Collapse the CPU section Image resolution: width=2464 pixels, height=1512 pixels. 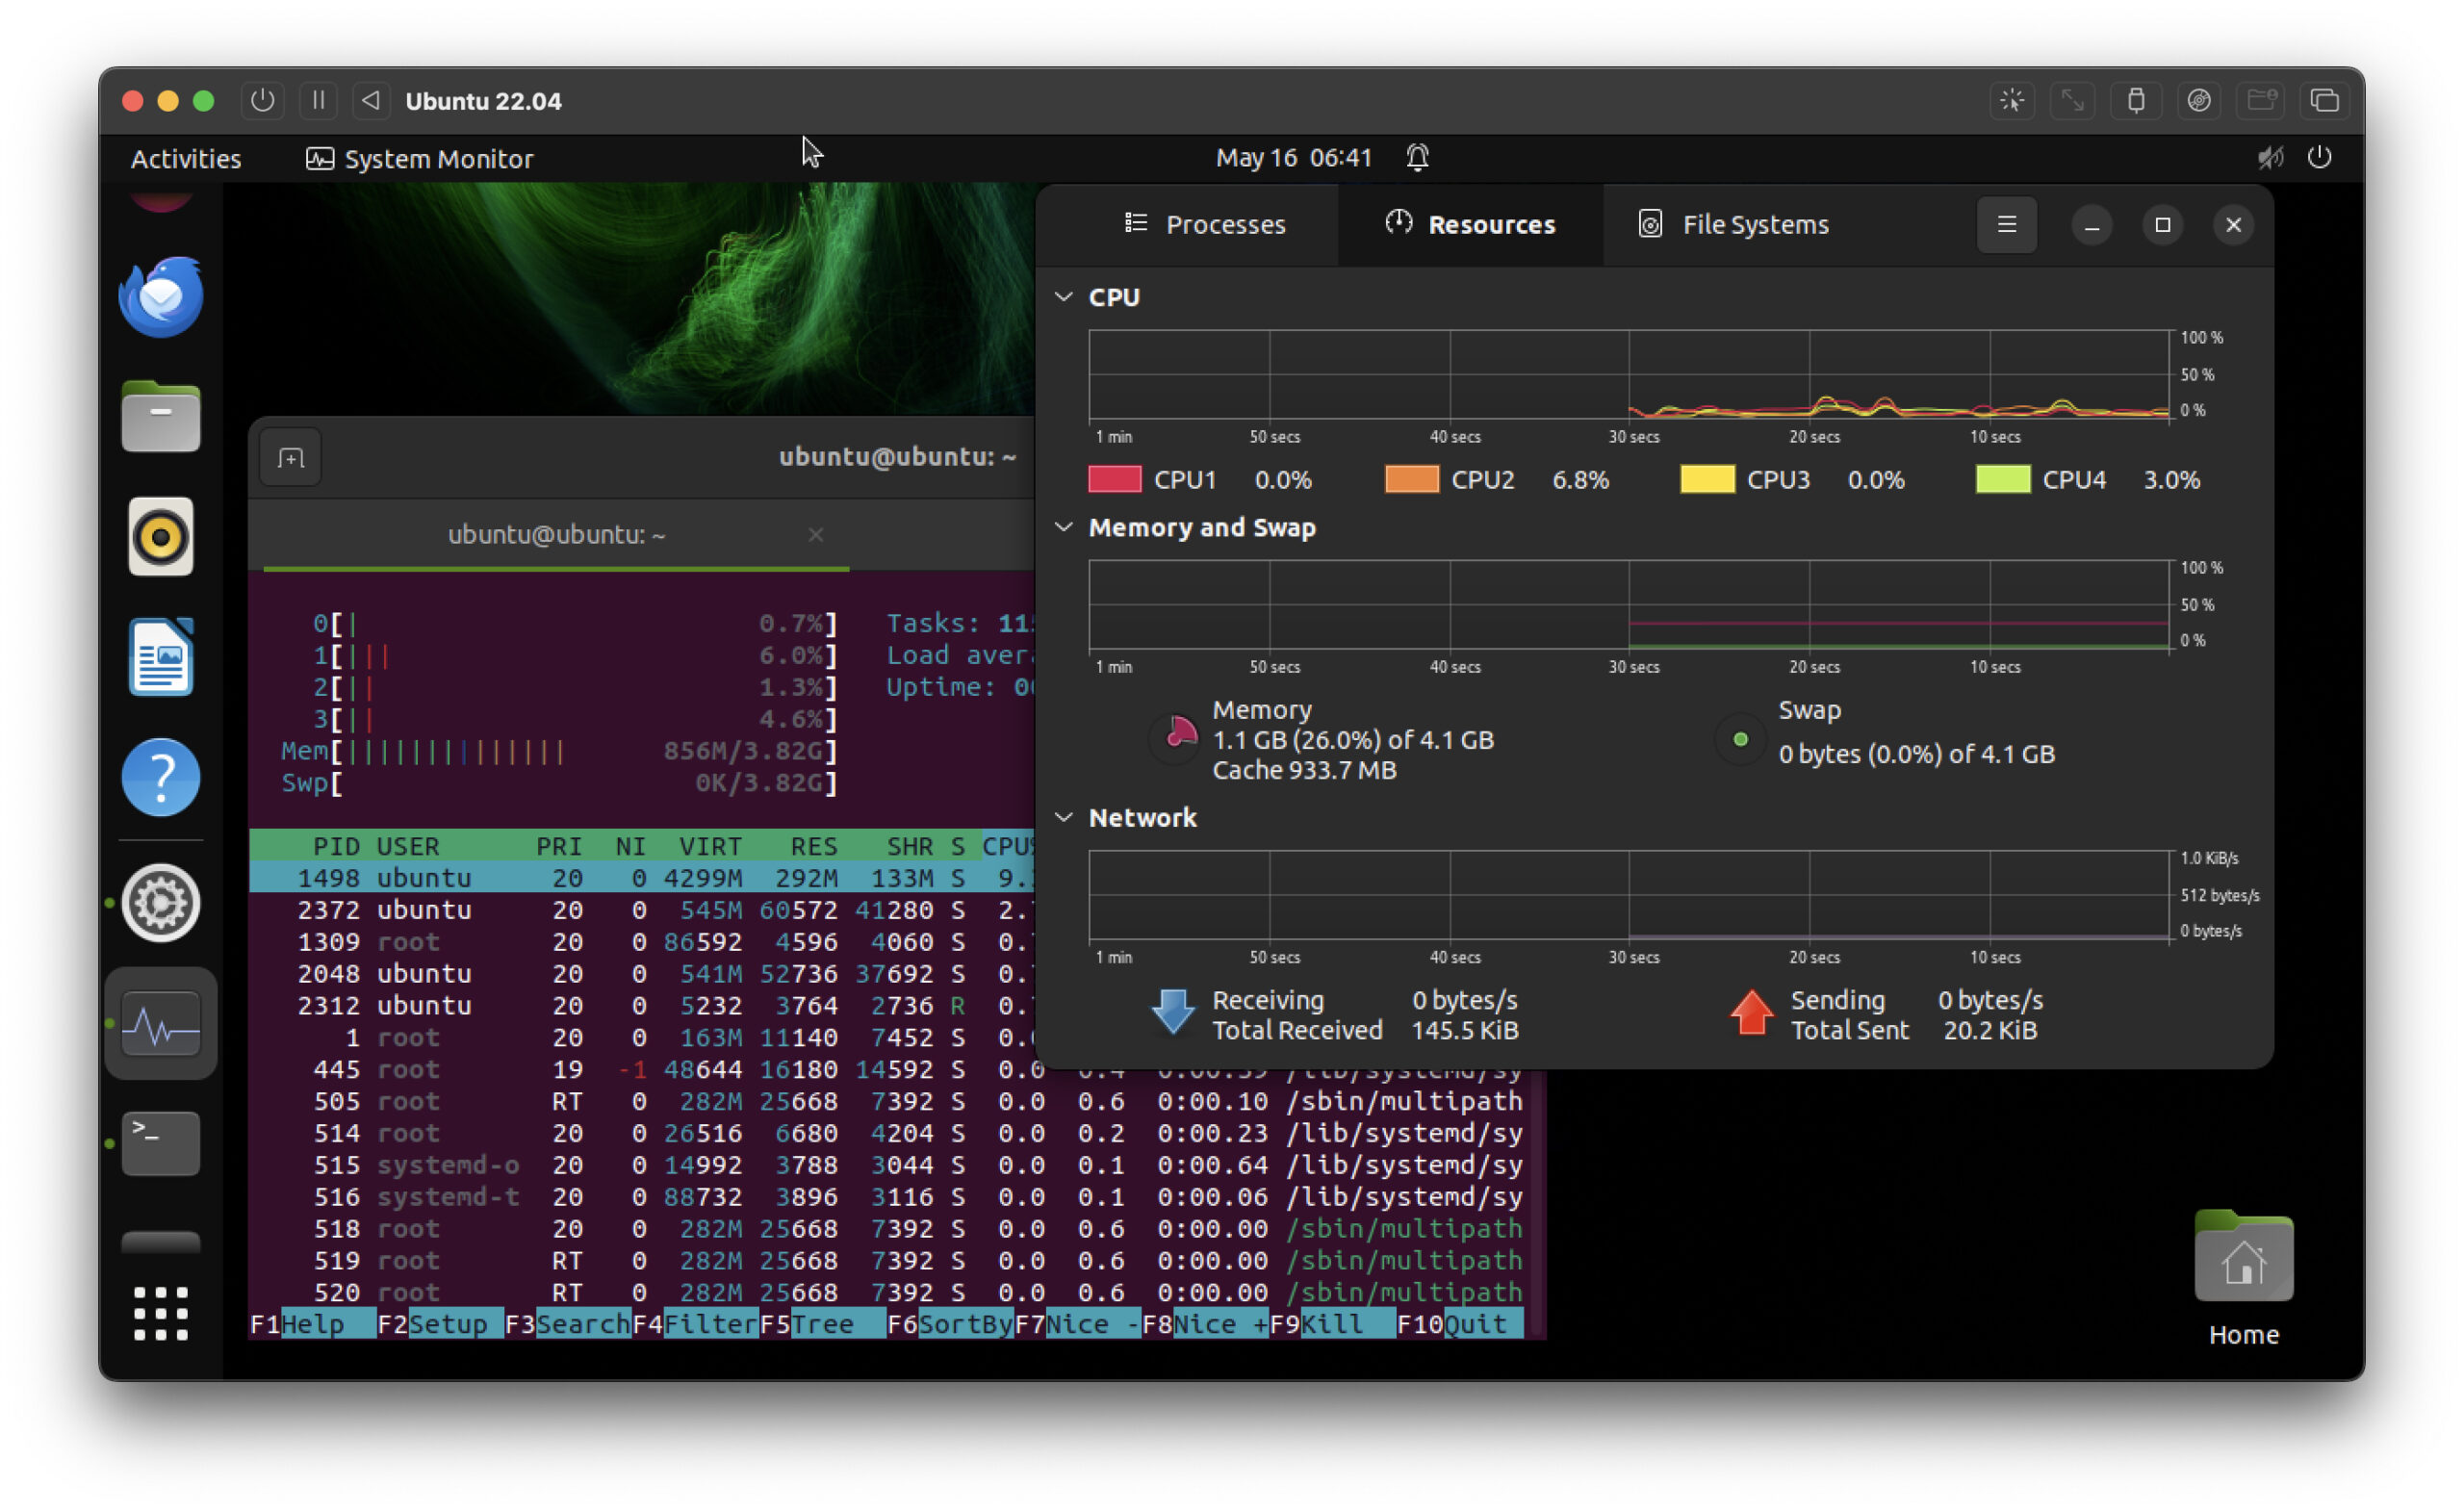coord(1064,297)
